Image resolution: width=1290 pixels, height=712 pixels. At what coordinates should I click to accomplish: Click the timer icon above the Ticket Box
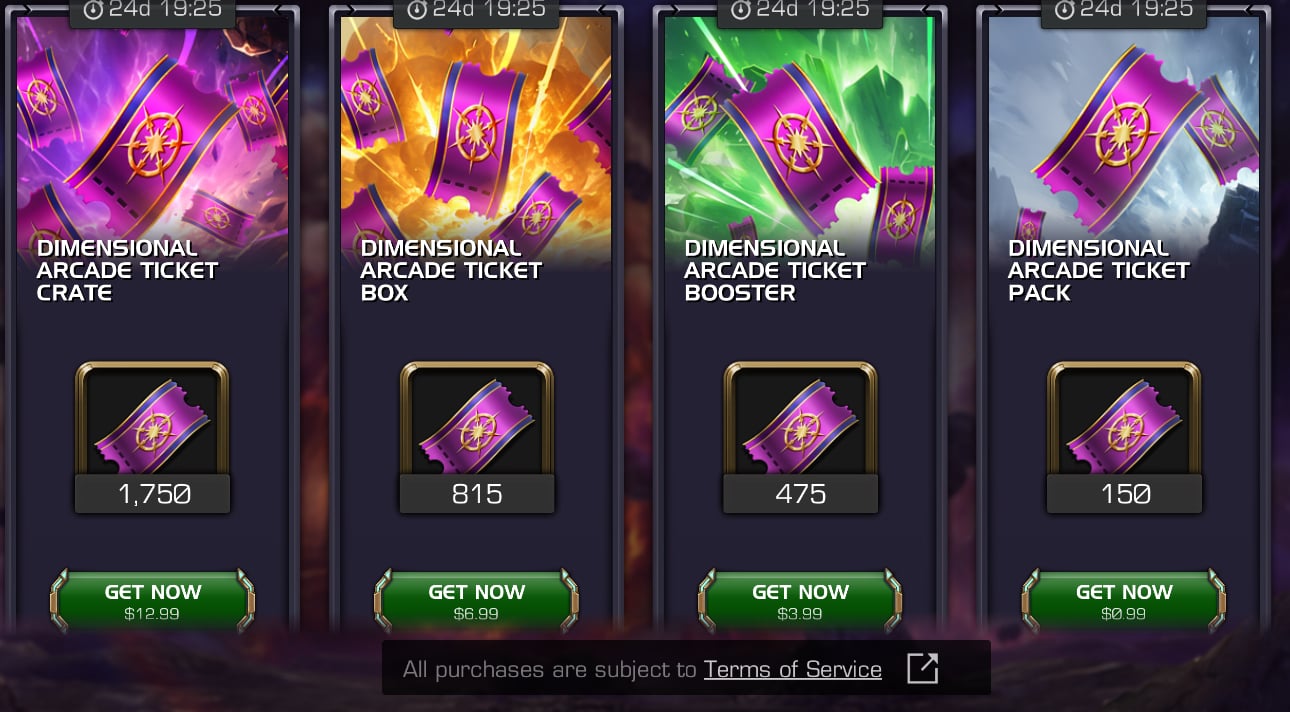point(417,10)
